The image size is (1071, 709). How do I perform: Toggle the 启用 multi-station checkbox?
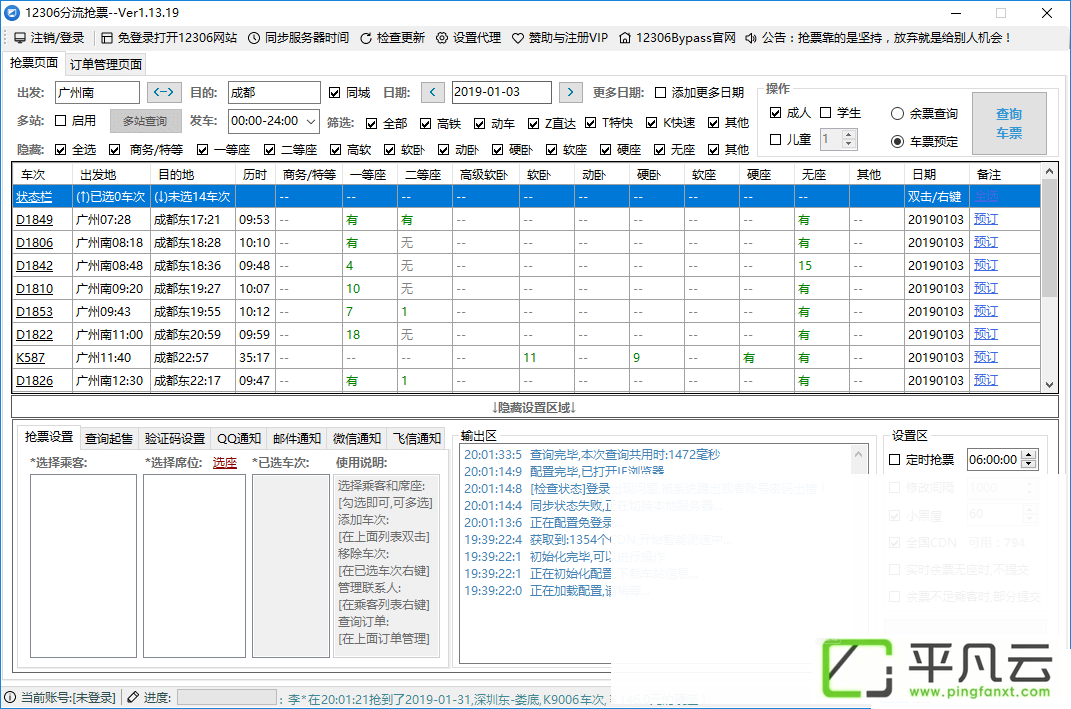(61, 121)
